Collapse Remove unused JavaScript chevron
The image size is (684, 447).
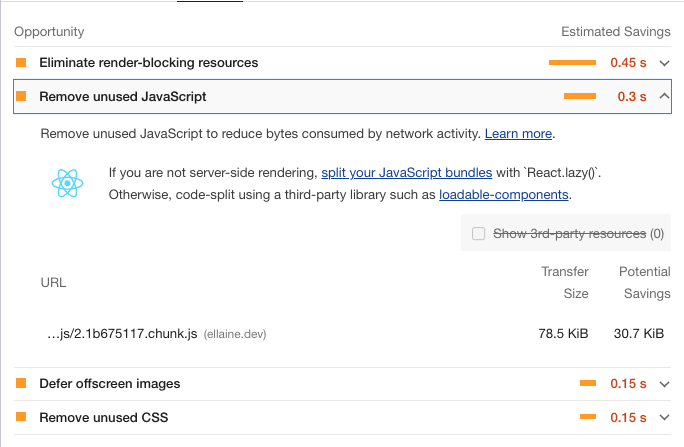point(664,96)
